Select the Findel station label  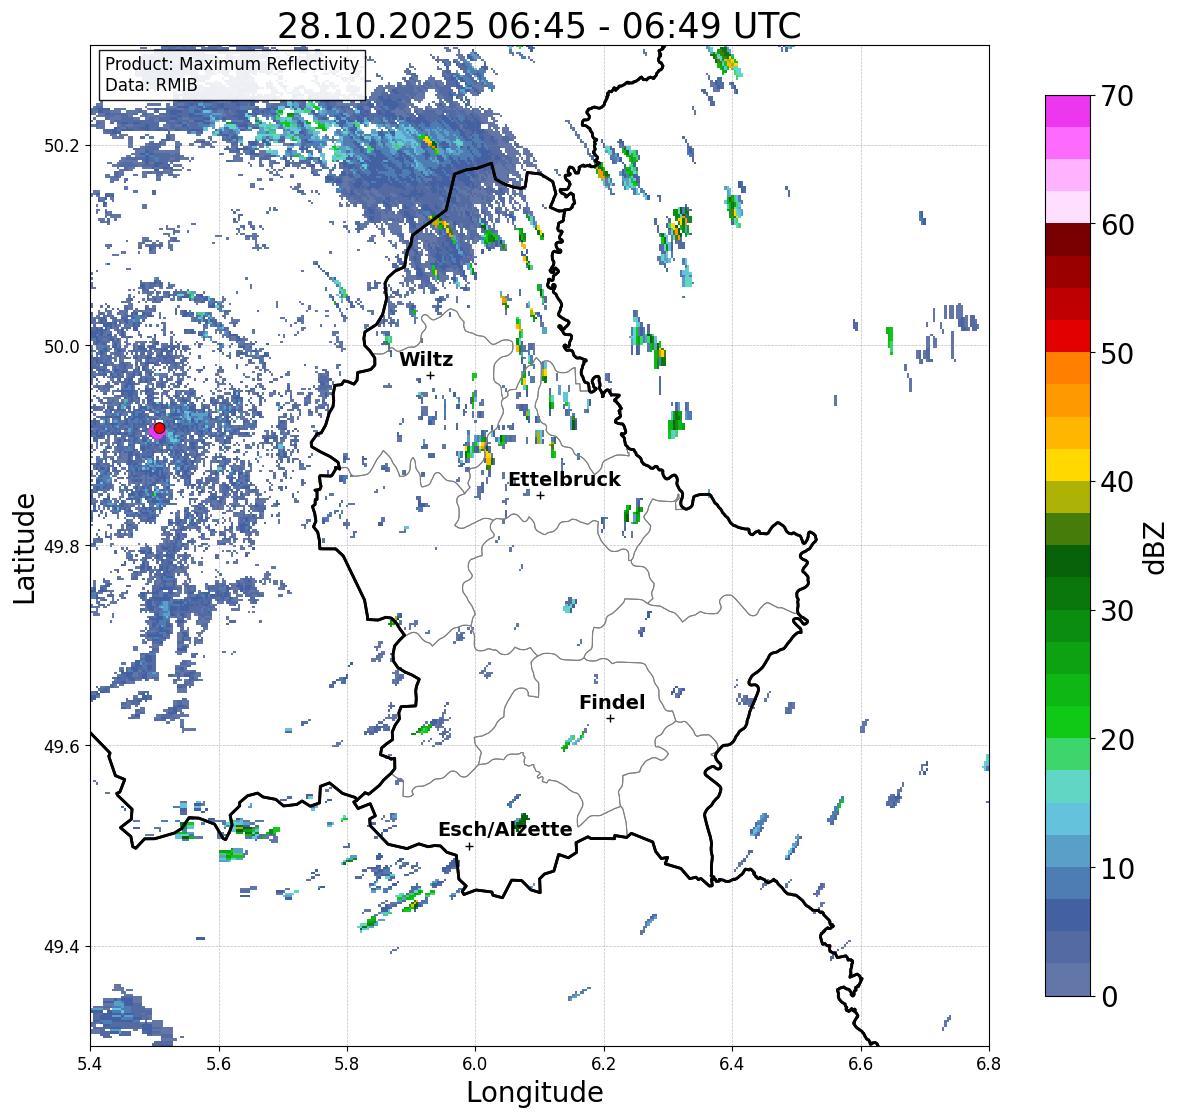click(612, 702)
